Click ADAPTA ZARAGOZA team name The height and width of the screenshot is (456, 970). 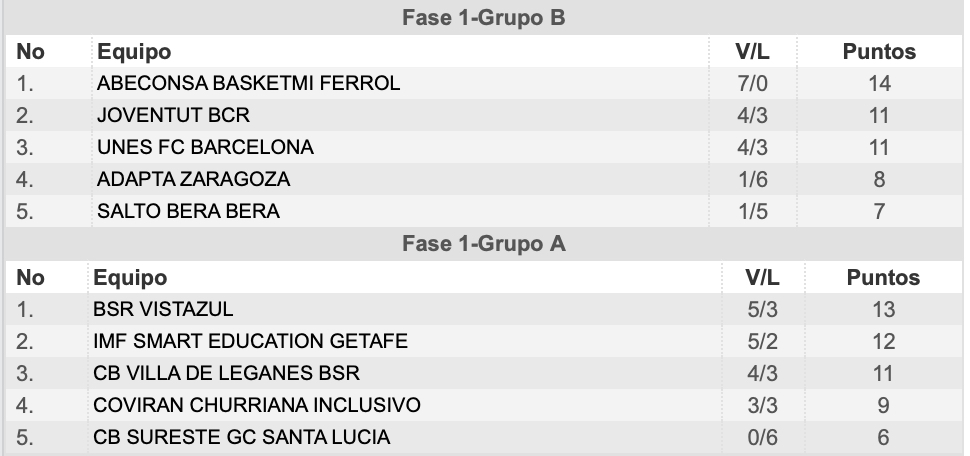point(194,179)
